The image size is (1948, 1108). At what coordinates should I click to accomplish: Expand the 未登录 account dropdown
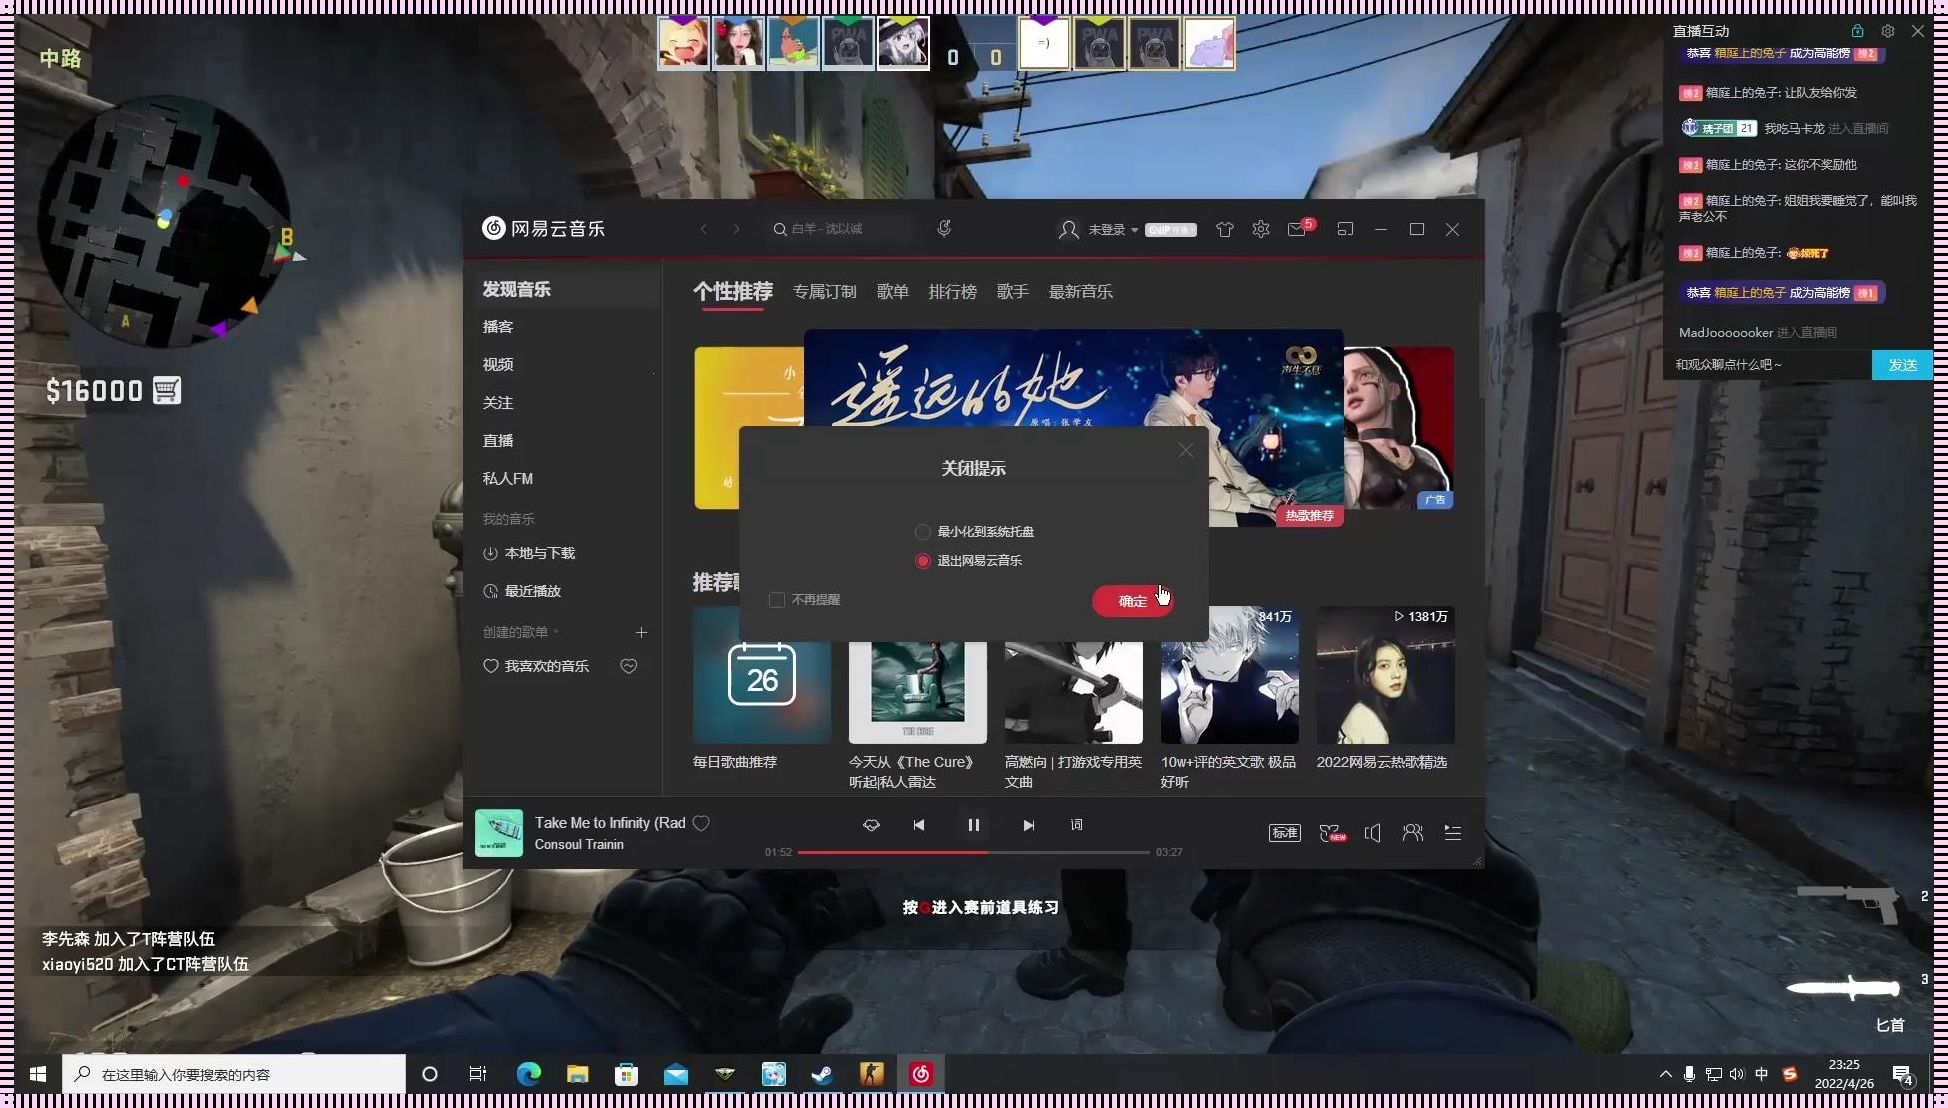1114,230
